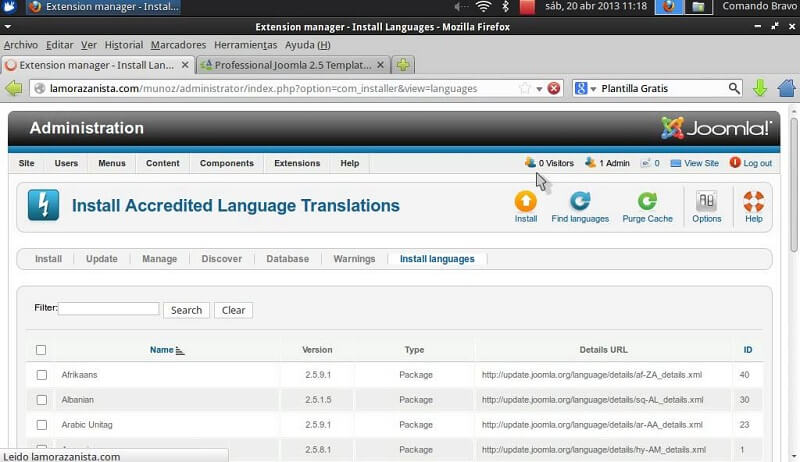Click the Search filter button
Viewport: 800px width, 462px height.
pos(186,310)
